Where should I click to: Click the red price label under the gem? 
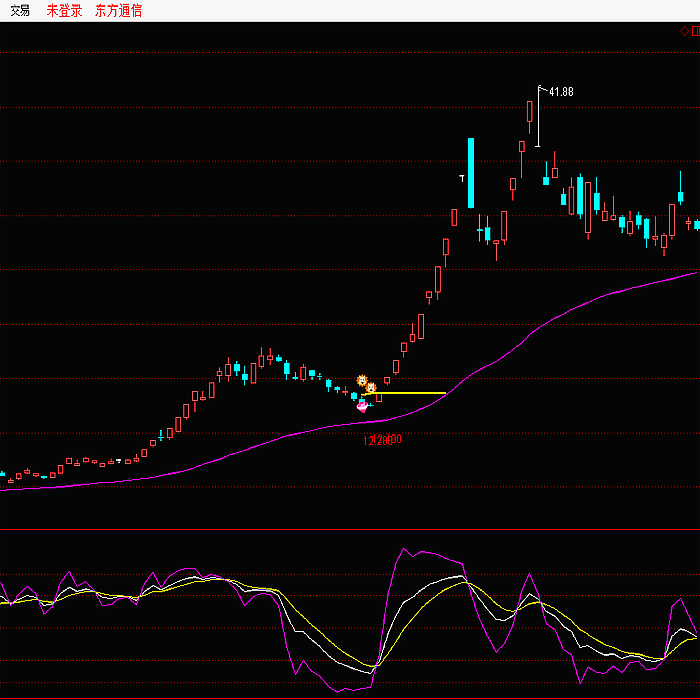tap(382, 440)
